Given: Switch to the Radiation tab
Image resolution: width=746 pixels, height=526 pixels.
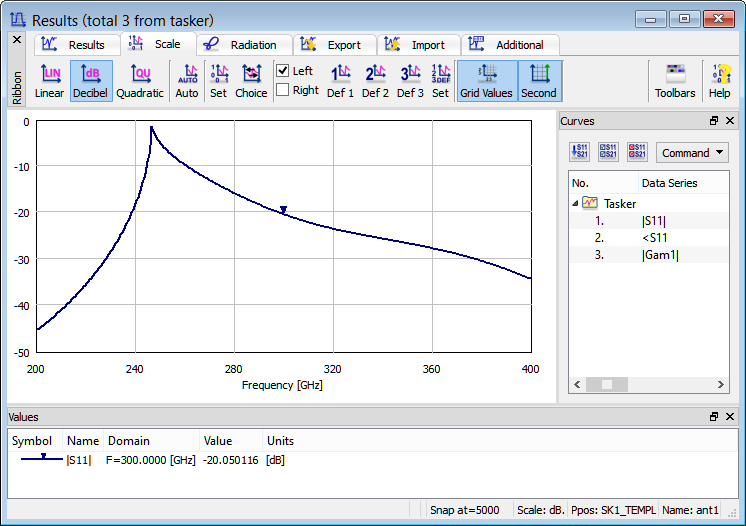Looking at the screenshot, I should 244,45.
